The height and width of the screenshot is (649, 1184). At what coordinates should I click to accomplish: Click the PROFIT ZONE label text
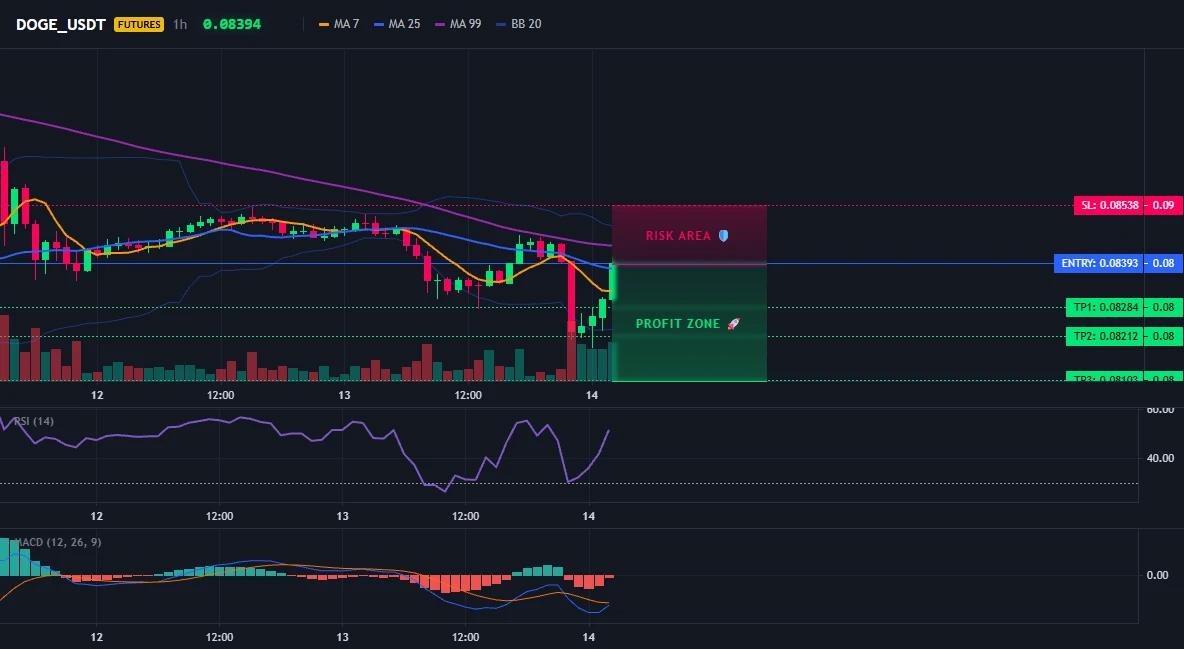(x=678, y=323)
